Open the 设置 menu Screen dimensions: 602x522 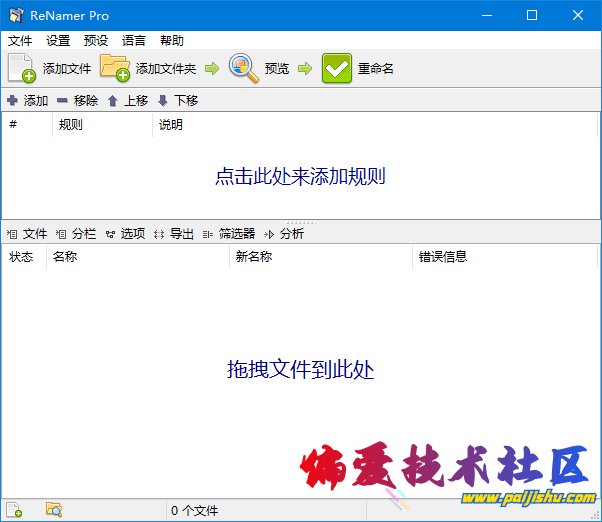58,40
